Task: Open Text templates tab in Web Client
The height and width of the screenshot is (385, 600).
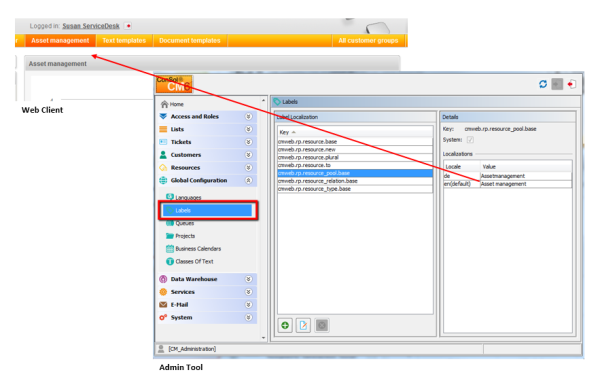Action: click(x=124, y=41)
